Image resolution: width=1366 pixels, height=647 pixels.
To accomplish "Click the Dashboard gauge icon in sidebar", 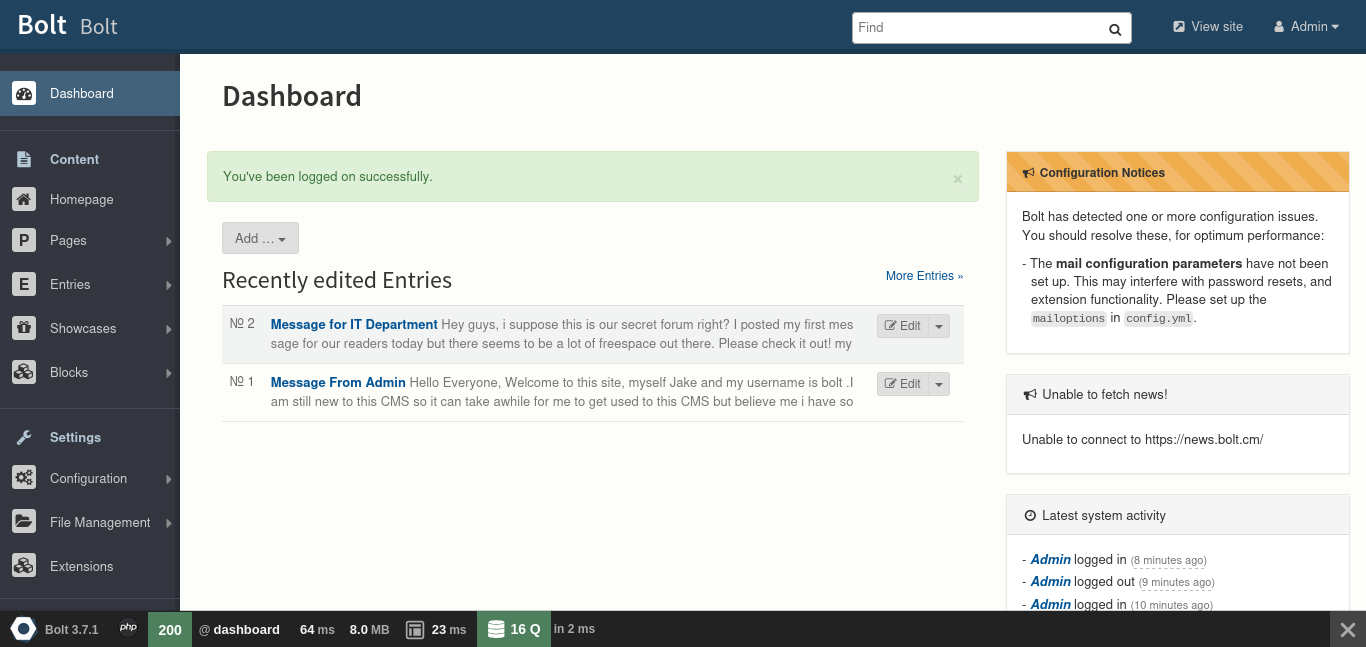I will tap(24, 93).
